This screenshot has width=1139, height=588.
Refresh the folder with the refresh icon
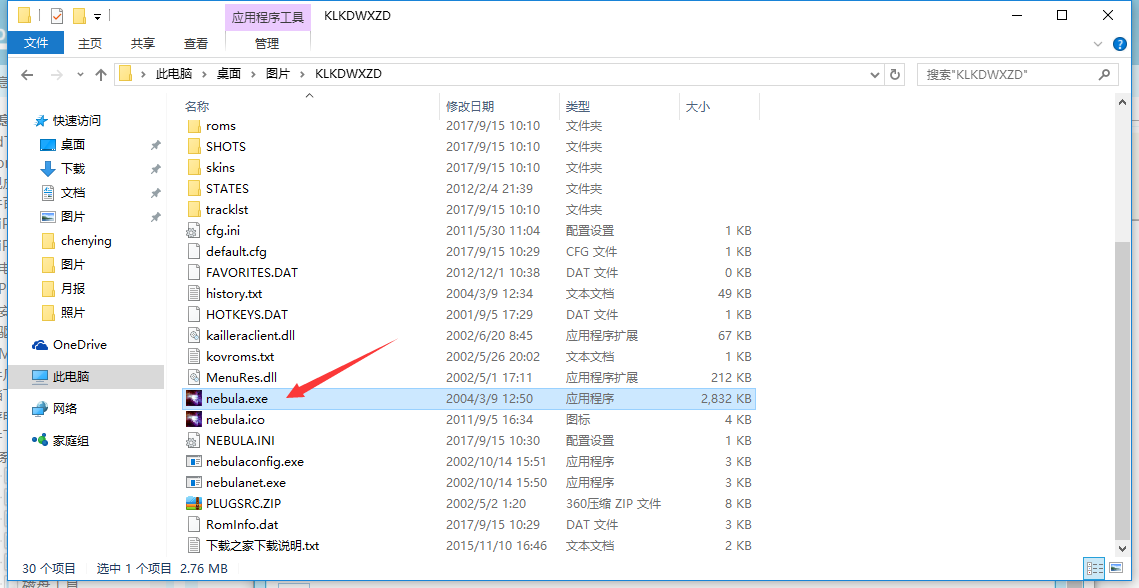point(893,73)
